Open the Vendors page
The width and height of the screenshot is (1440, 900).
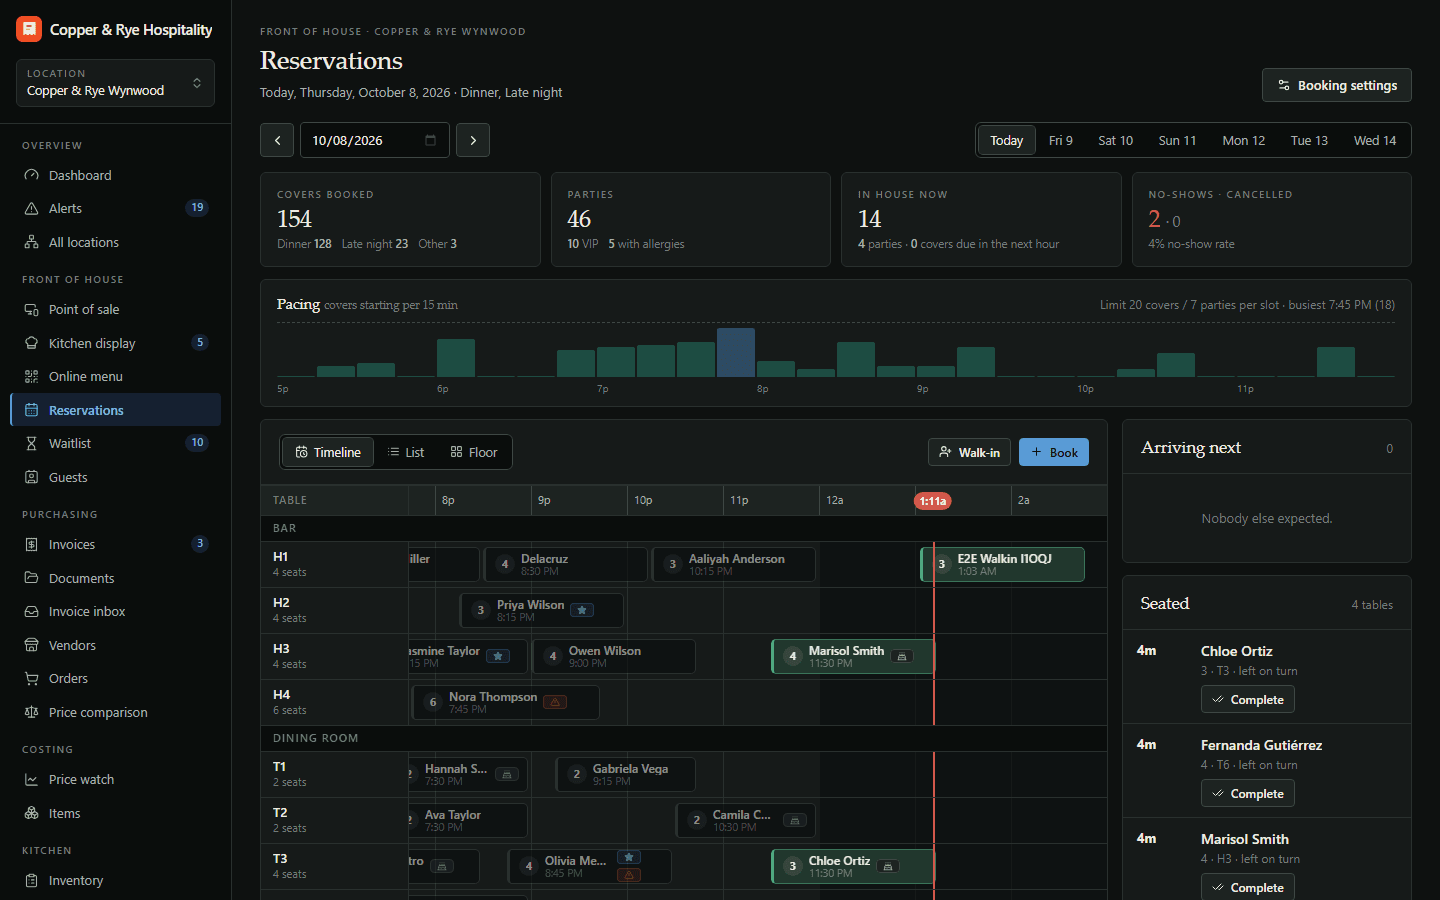click(115, 645)
